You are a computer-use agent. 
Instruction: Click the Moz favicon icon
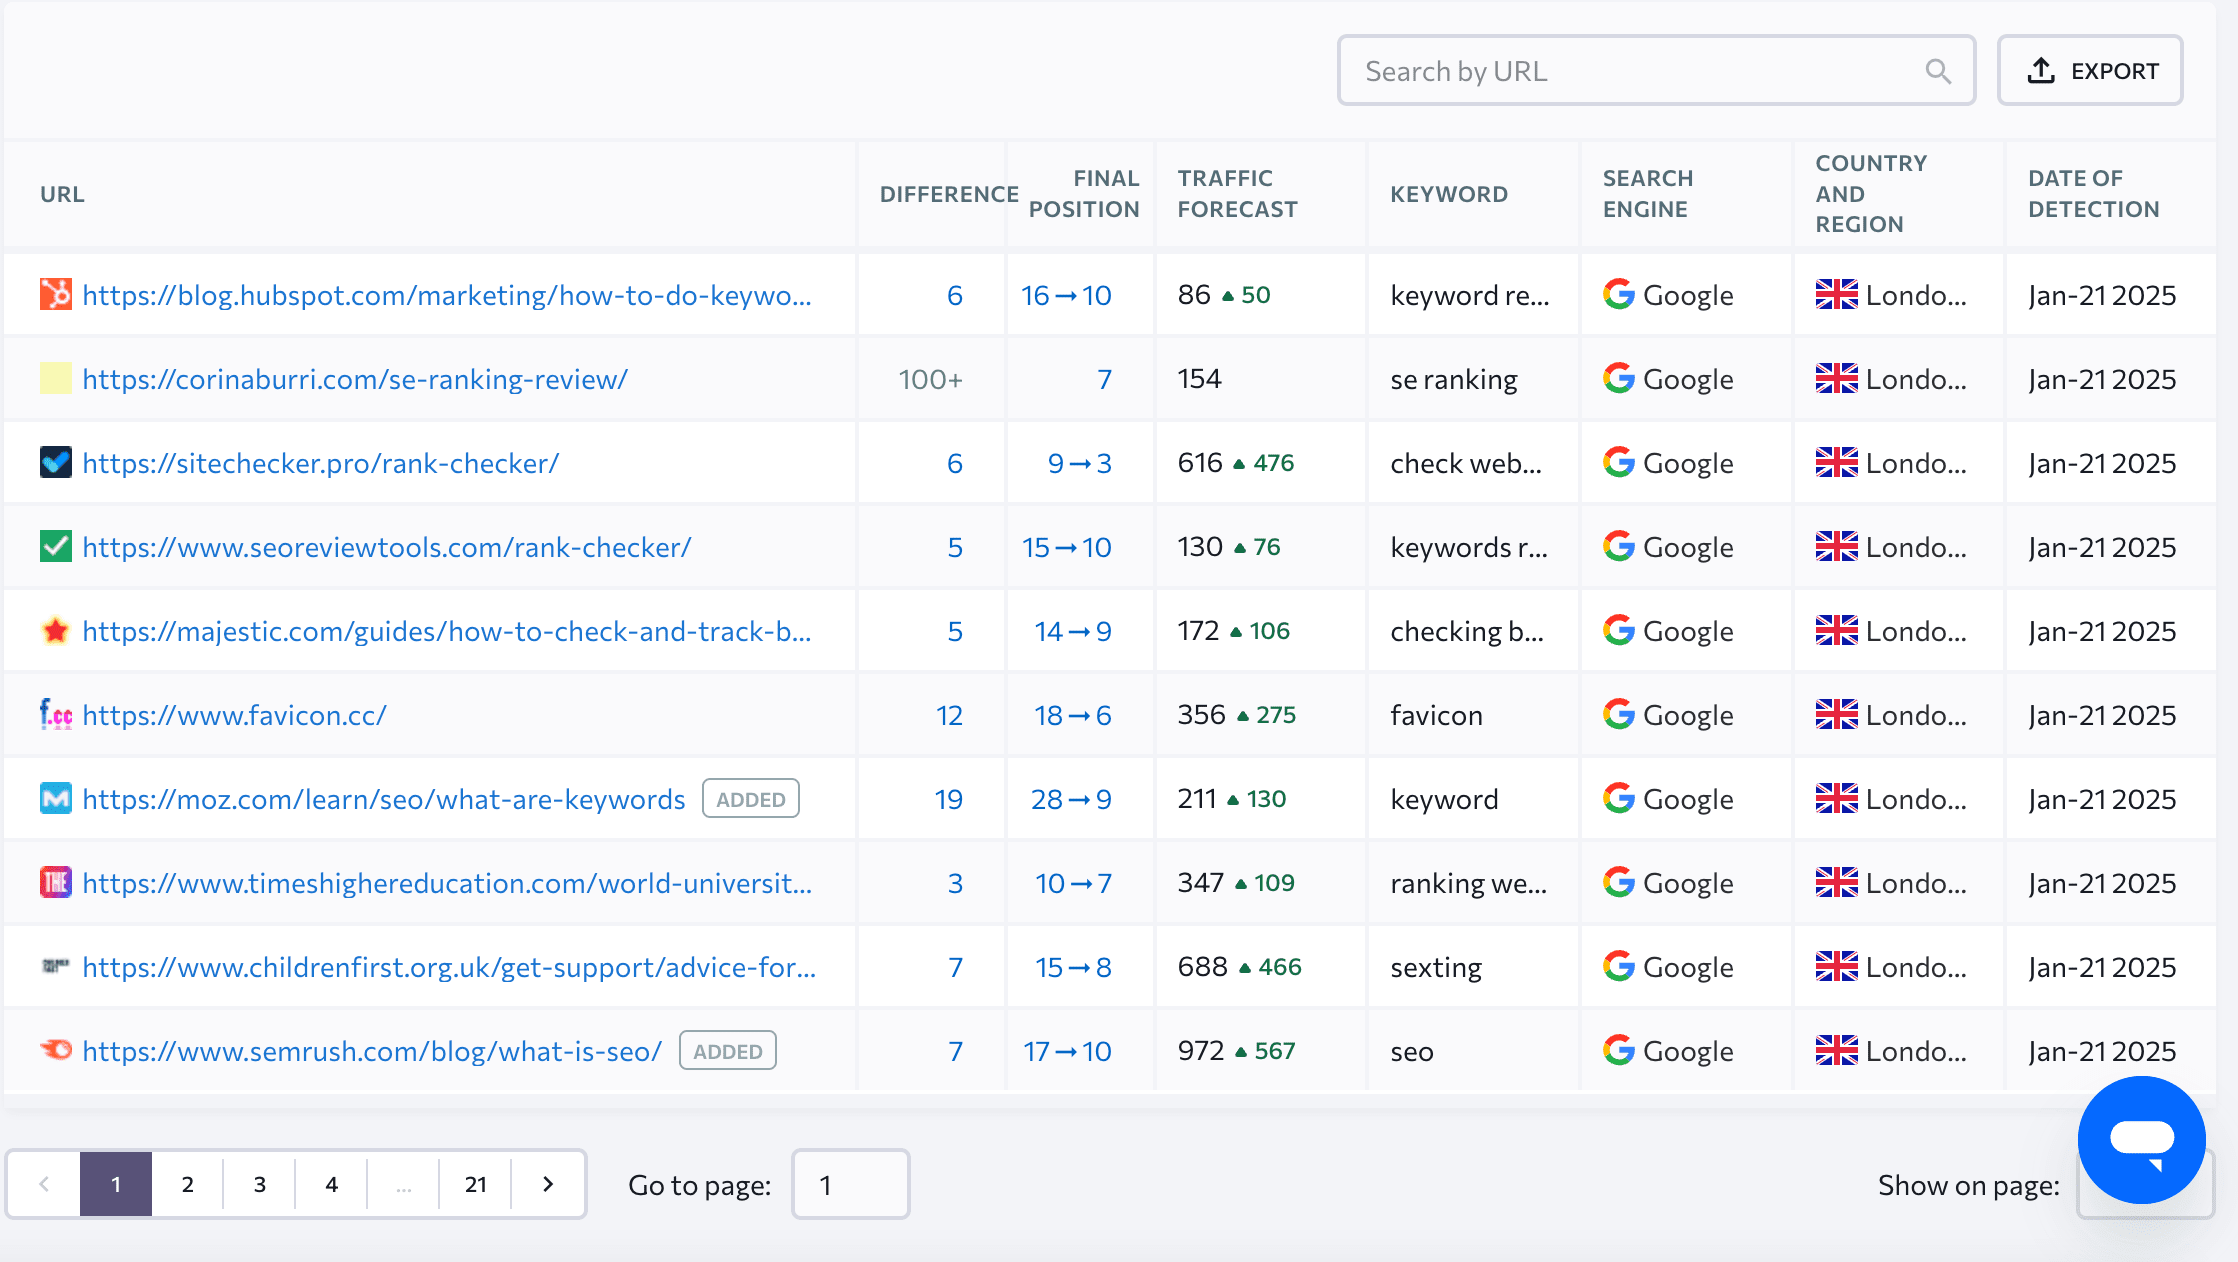tap(54, 798)
